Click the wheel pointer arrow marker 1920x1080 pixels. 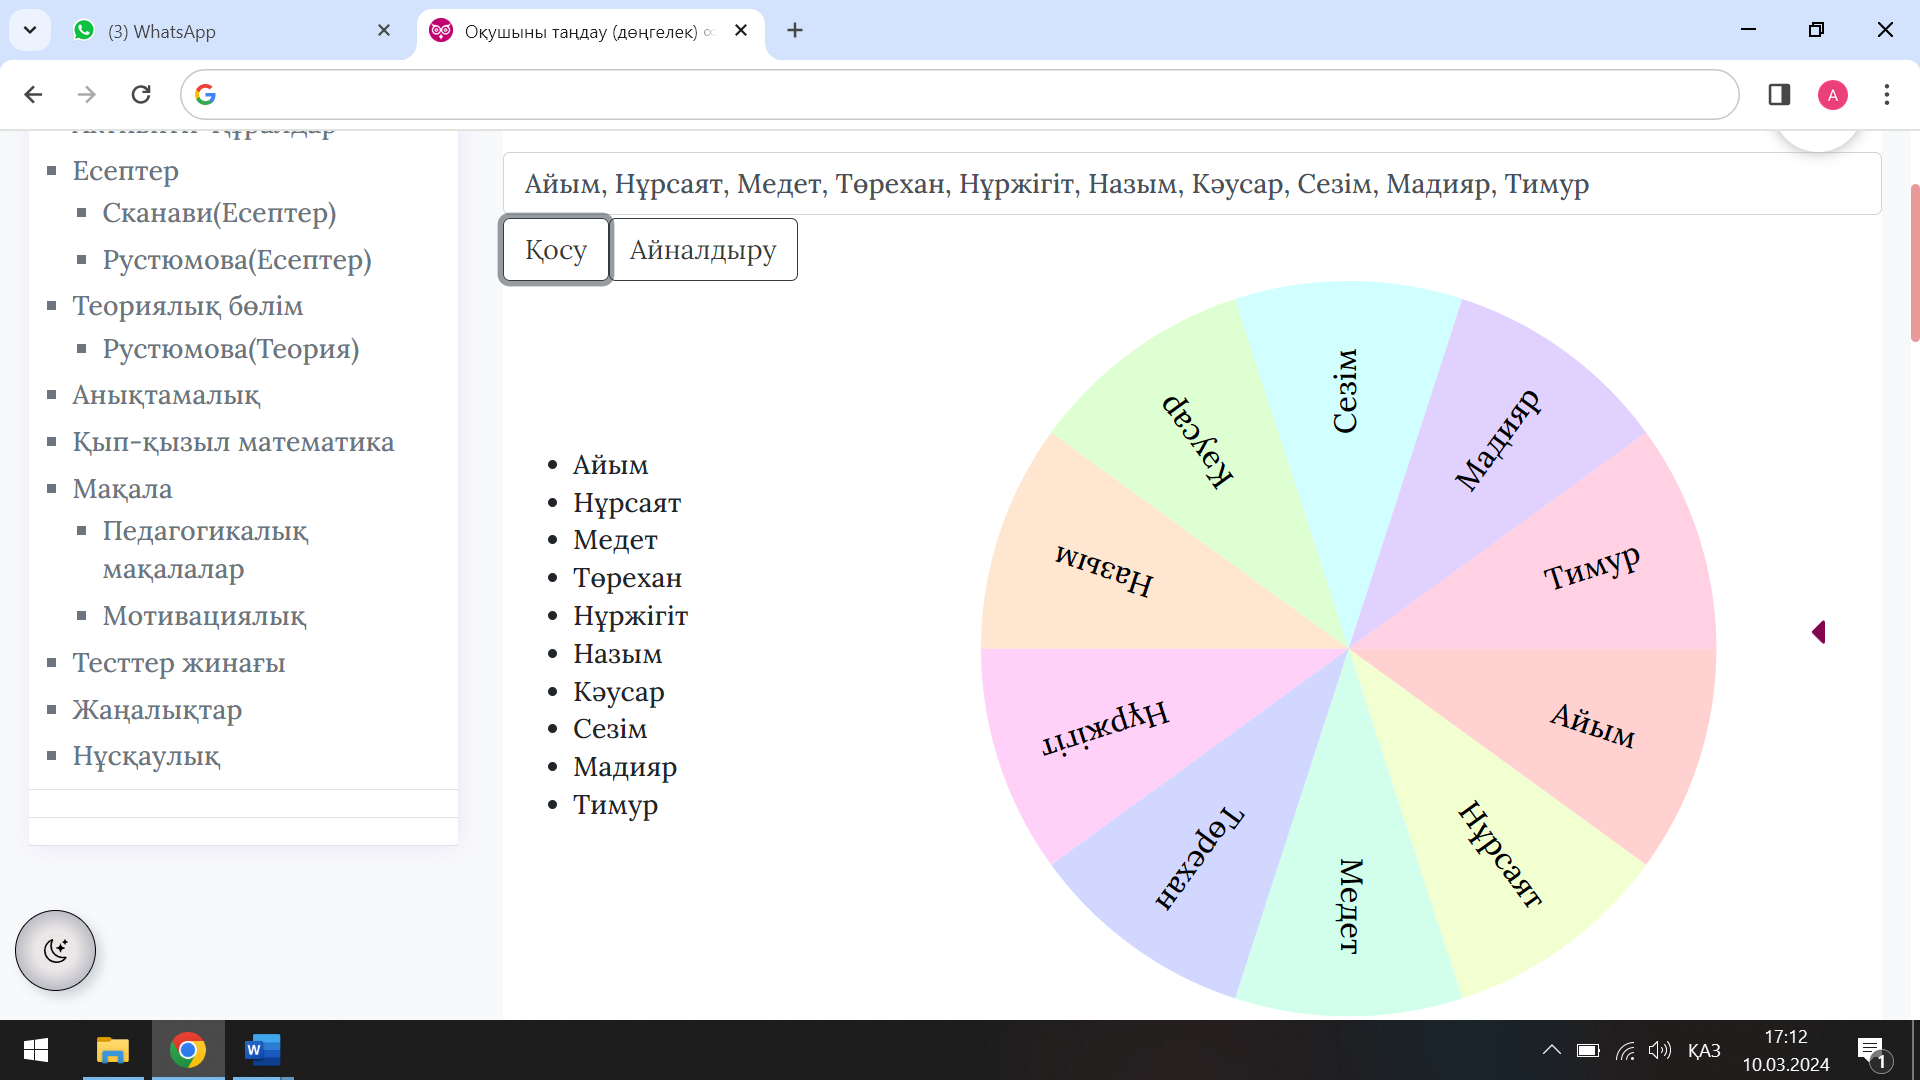click(x=1819, y=632)
